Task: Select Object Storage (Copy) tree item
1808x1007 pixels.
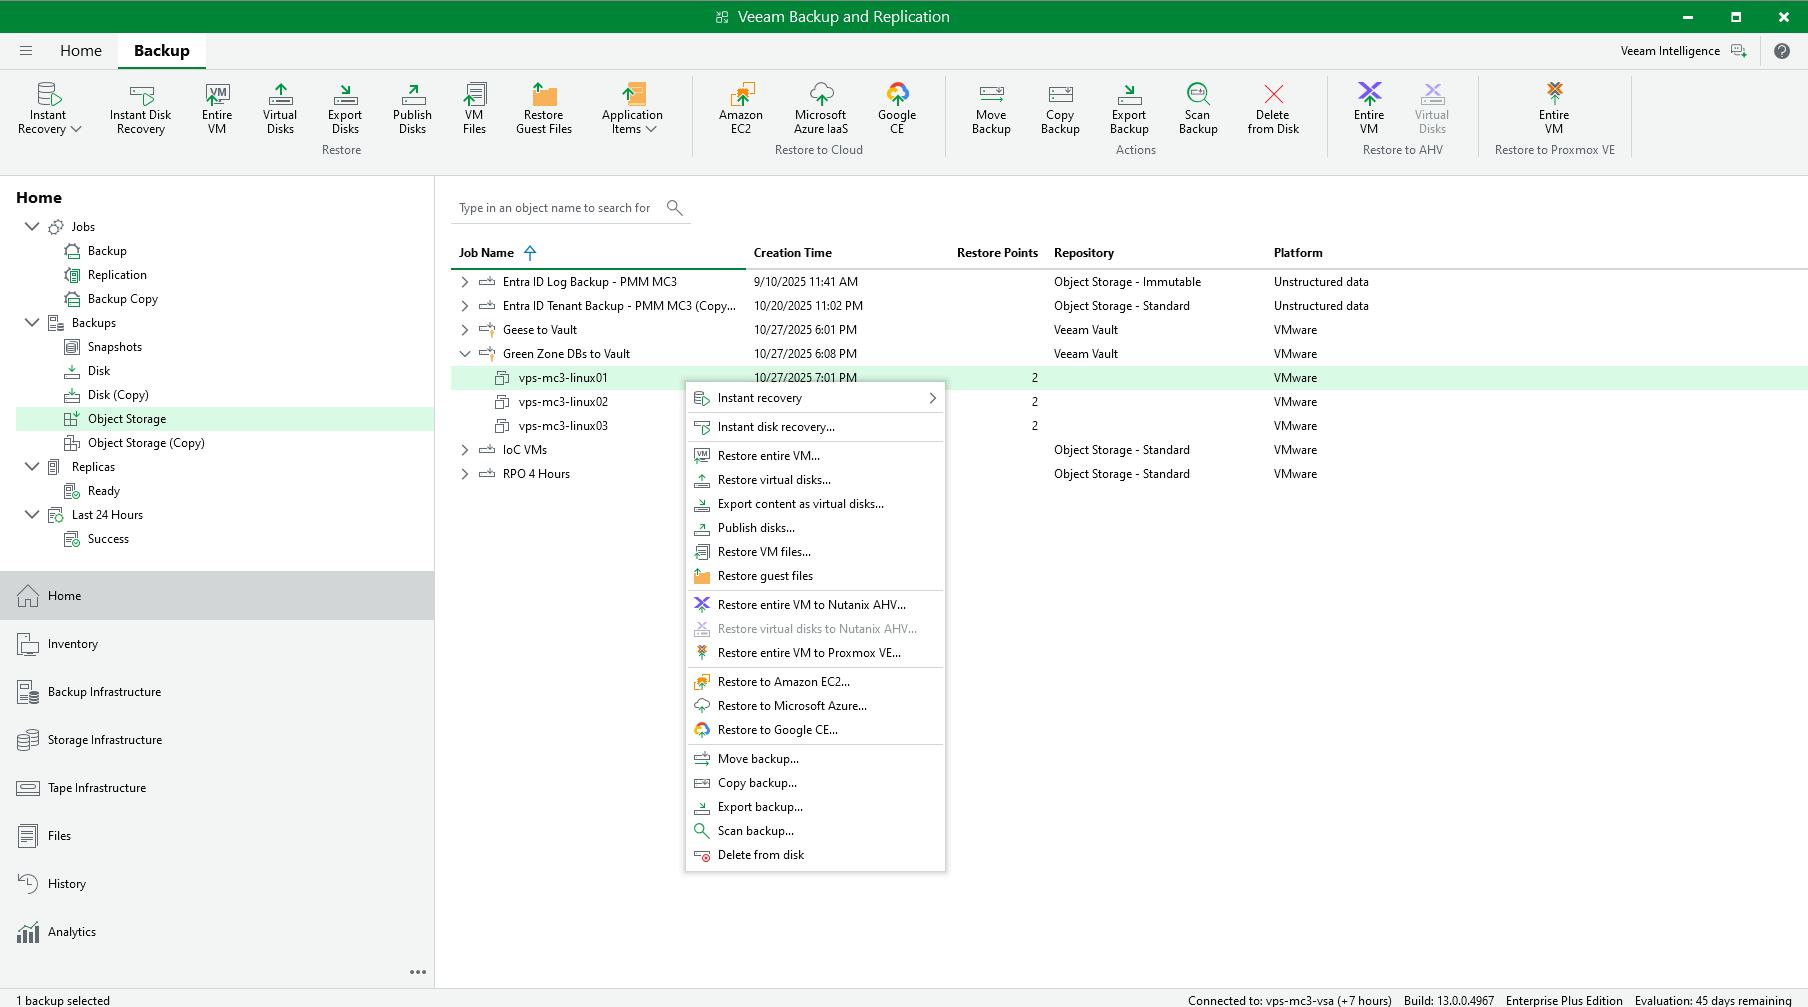Action: 146,443
